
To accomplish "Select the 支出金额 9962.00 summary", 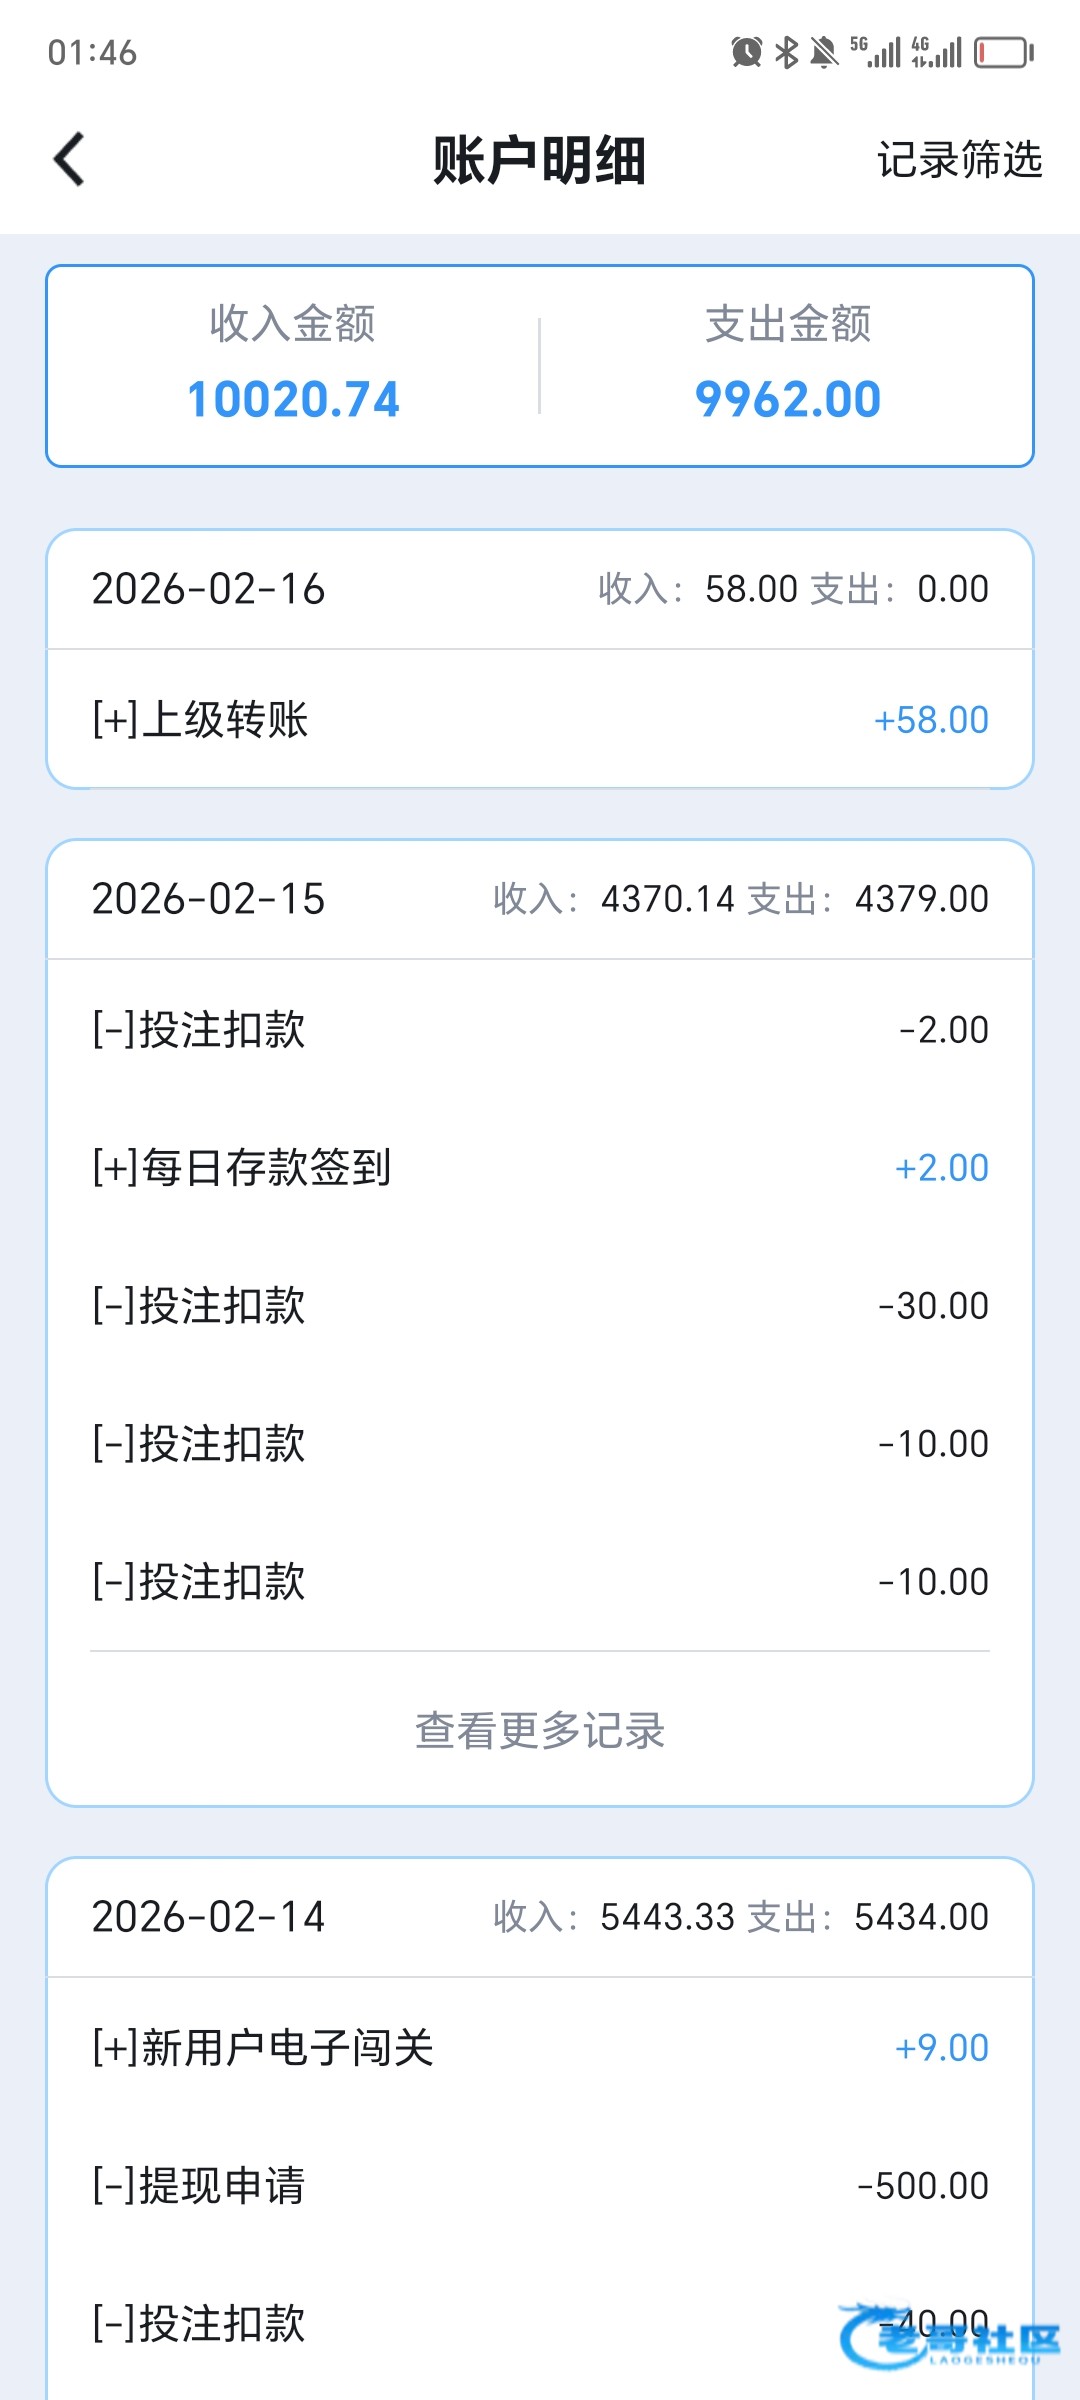I will (x=788, y=366).
